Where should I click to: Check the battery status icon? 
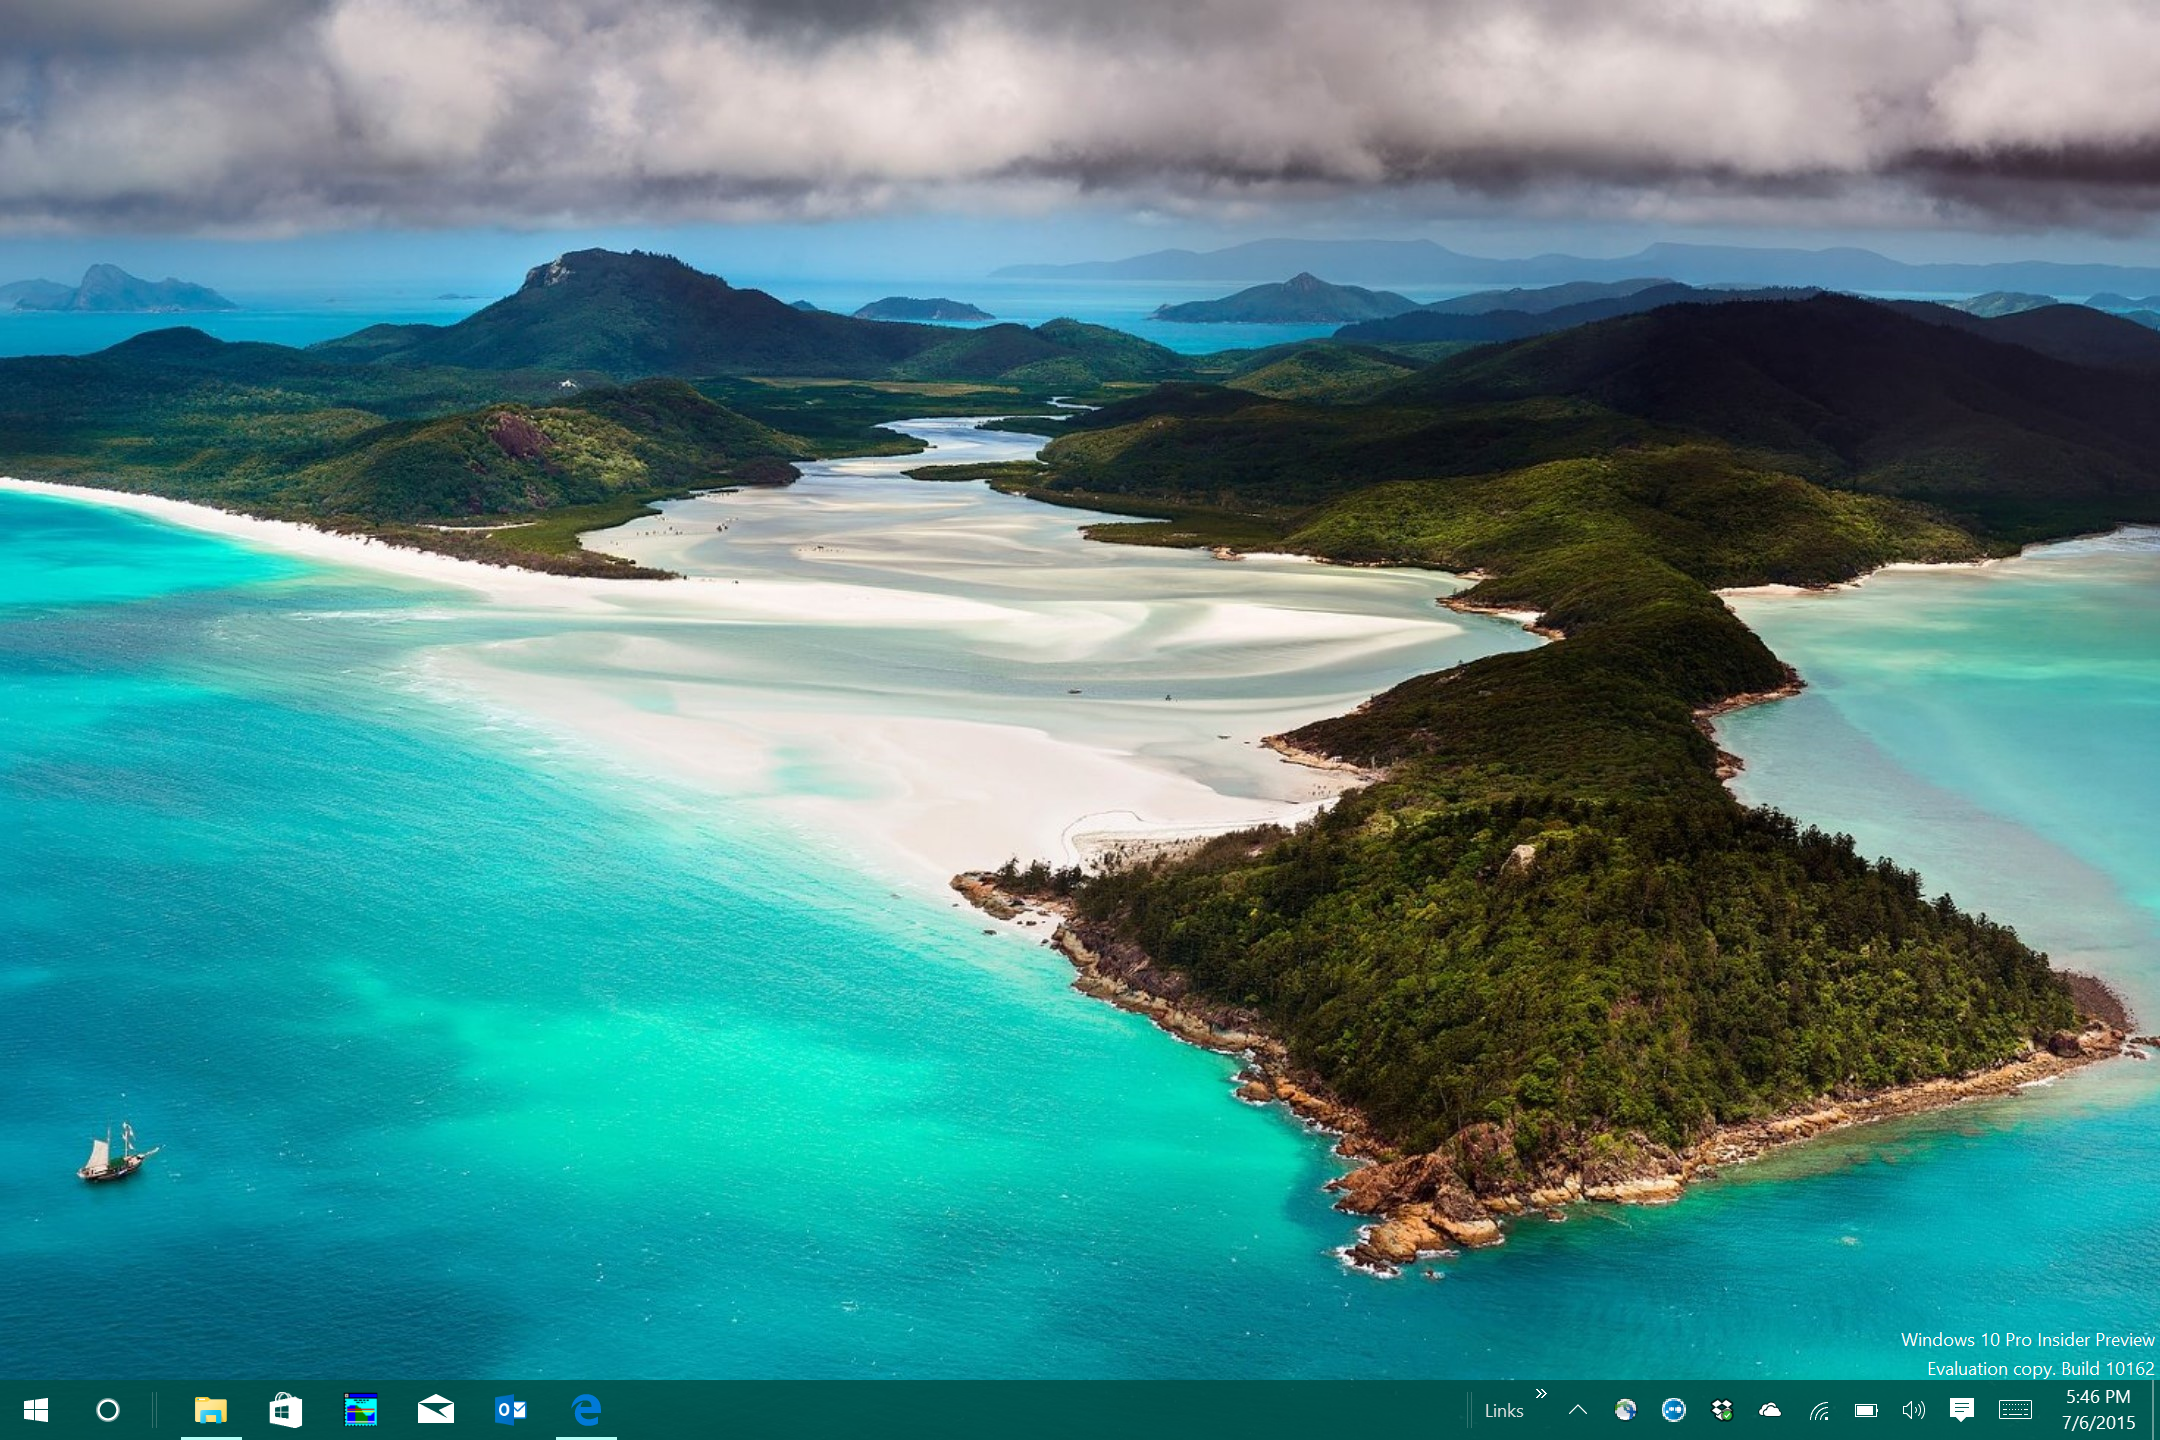point(1866,1410)
